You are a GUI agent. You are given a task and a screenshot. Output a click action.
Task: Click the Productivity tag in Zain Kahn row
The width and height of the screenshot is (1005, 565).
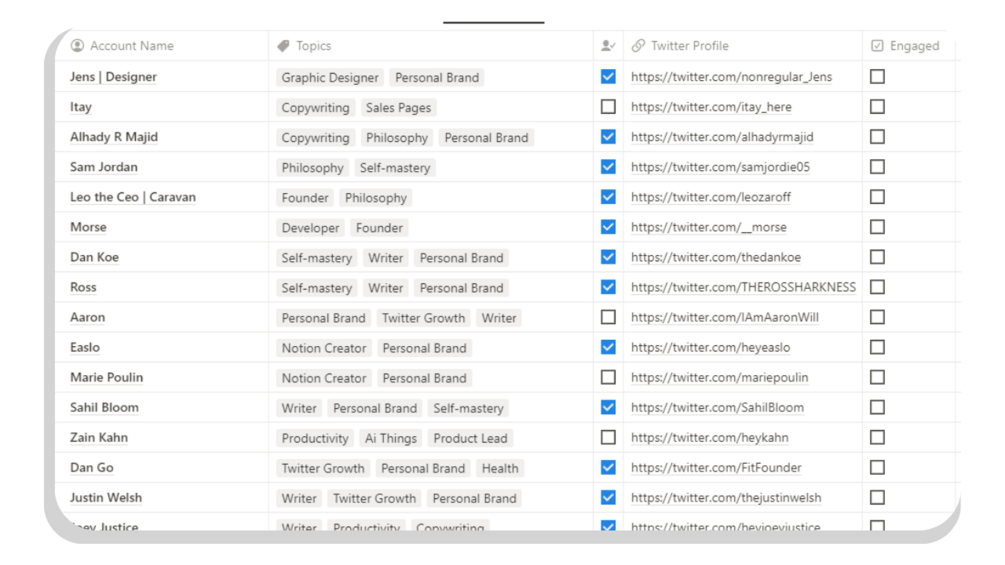315,439
